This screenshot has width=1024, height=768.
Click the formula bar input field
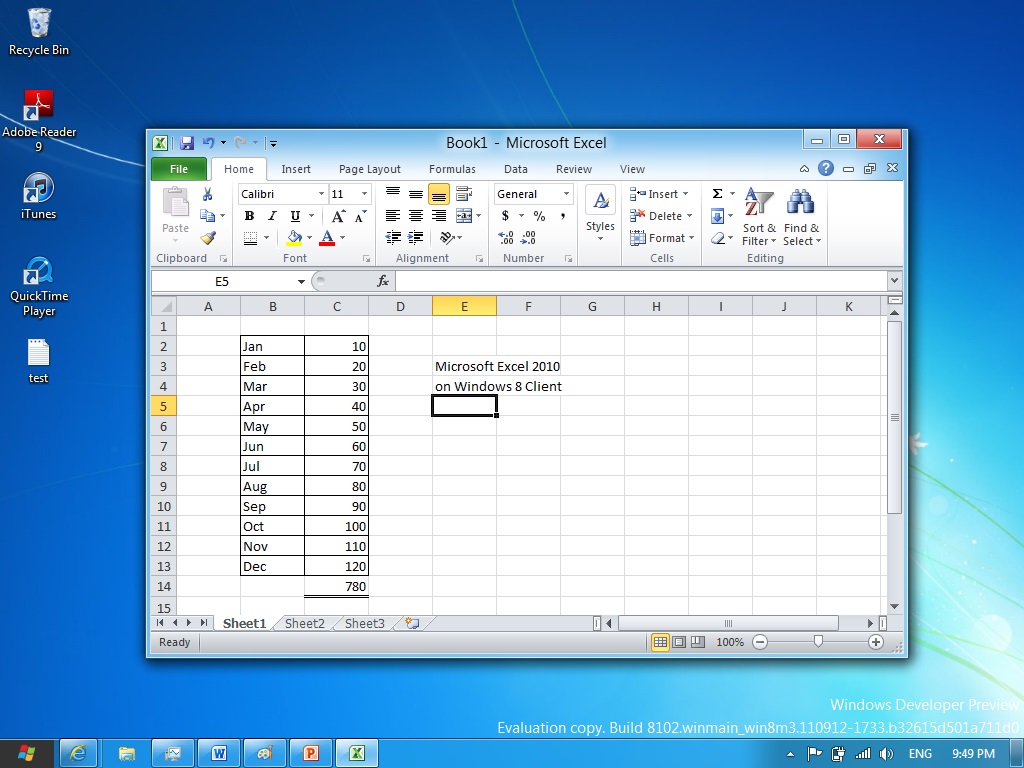pos(641,281)
